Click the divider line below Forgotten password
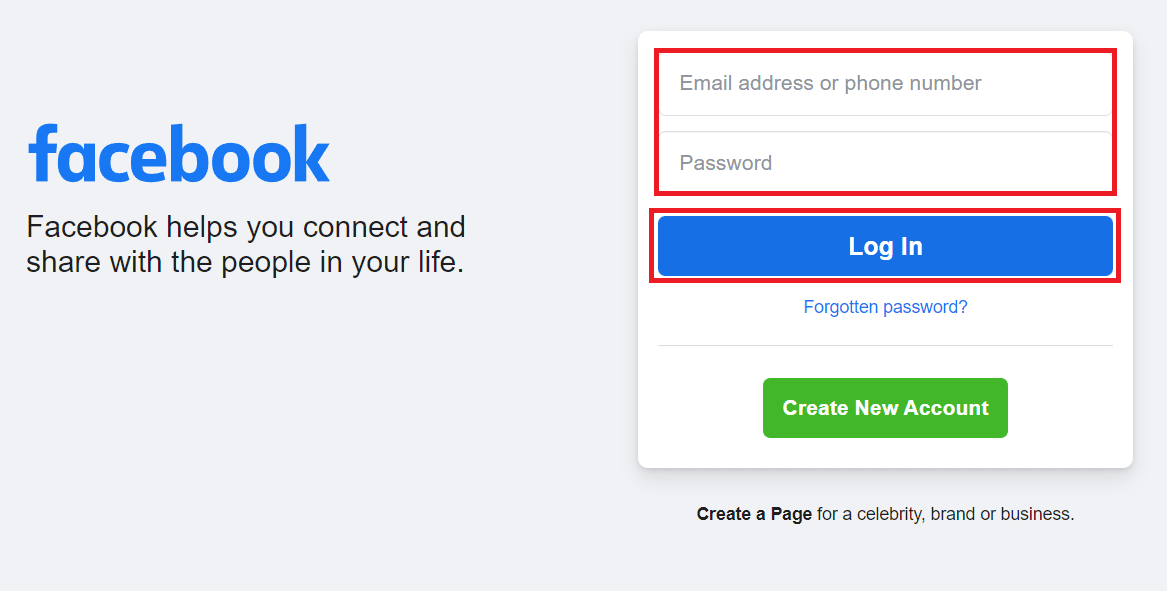1167x591 pixels. tap(885, 345)
